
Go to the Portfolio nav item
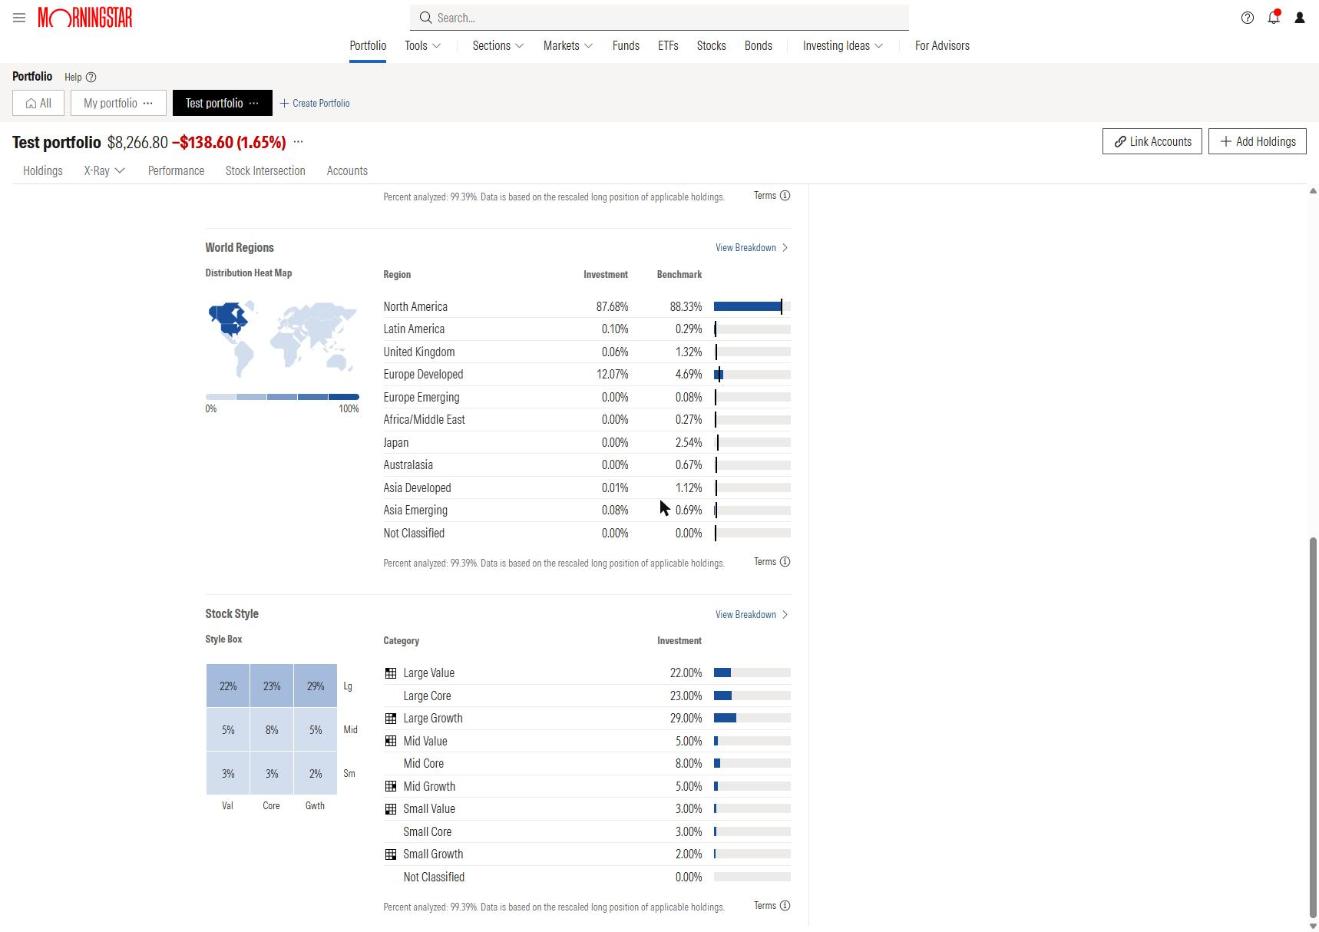click(x=368, y=46)
